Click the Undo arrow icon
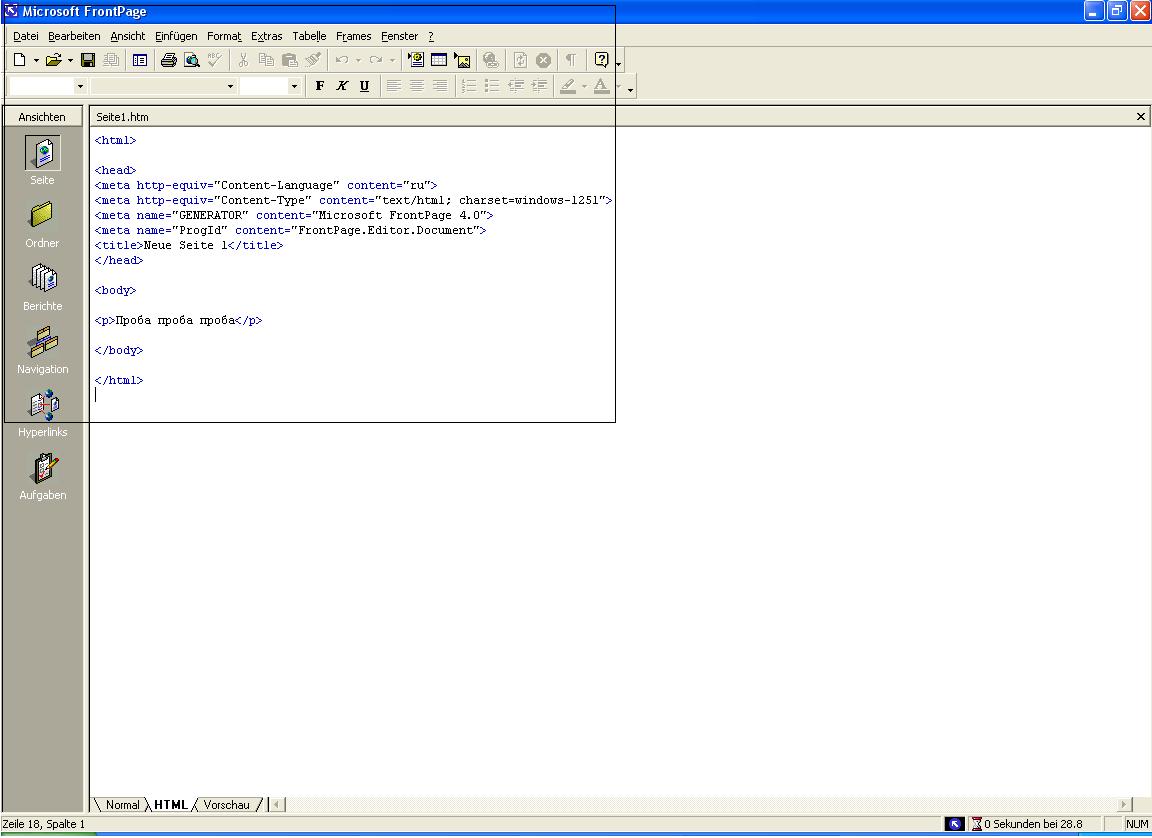The width and height of the screenshot is (1152, 838). [342, 60]
